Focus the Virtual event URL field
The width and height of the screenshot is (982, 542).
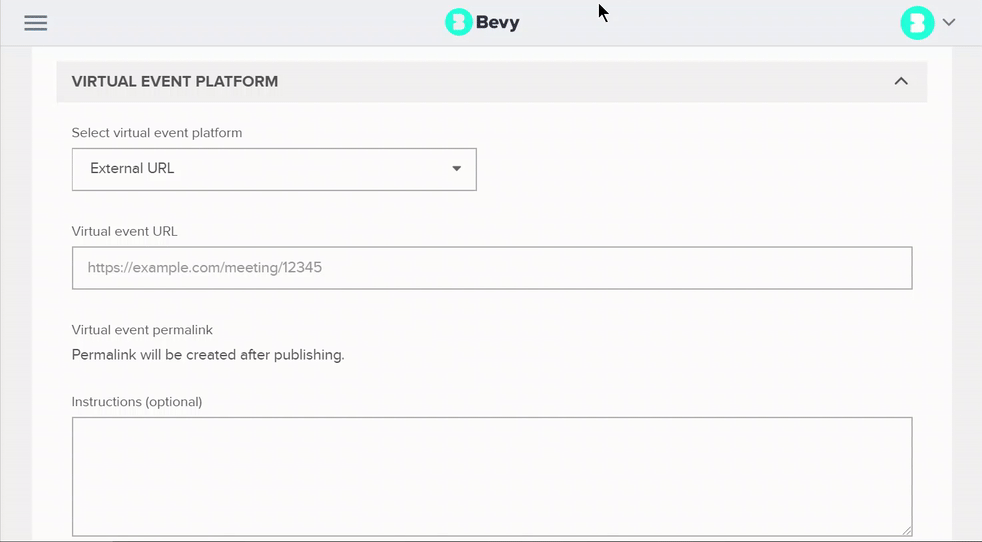click(x=492, y=268)
